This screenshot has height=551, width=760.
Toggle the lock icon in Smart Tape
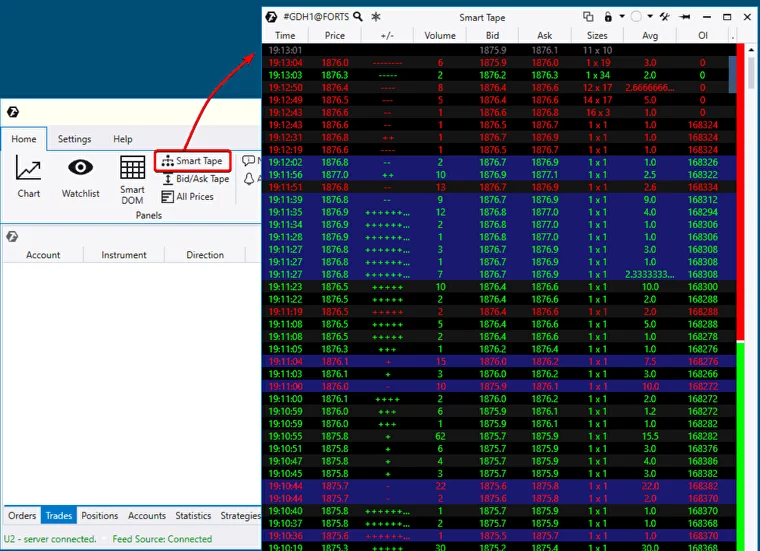607,17
